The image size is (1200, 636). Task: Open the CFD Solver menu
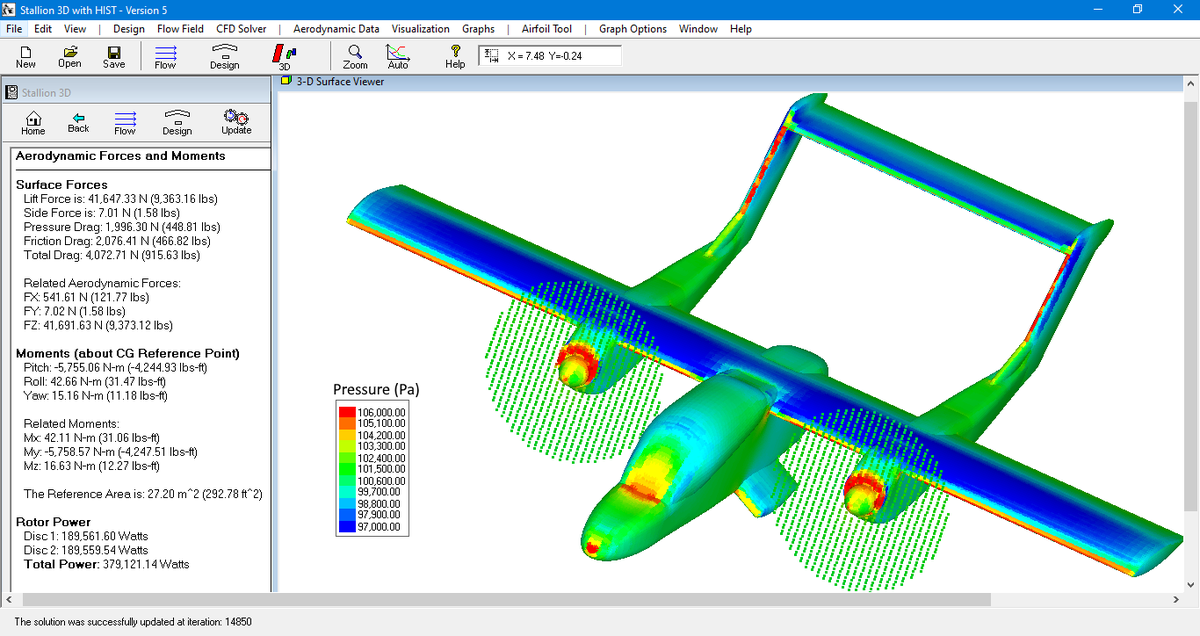pos(241,29)
